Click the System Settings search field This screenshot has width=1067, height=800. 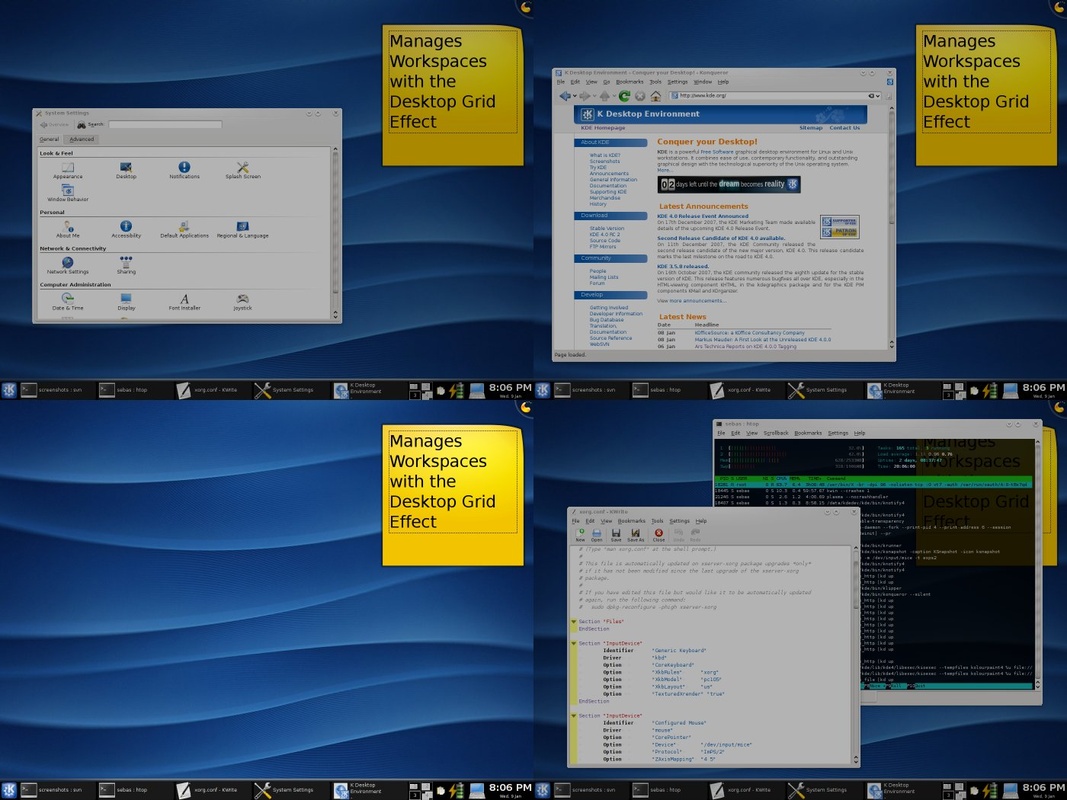(165, 124)
